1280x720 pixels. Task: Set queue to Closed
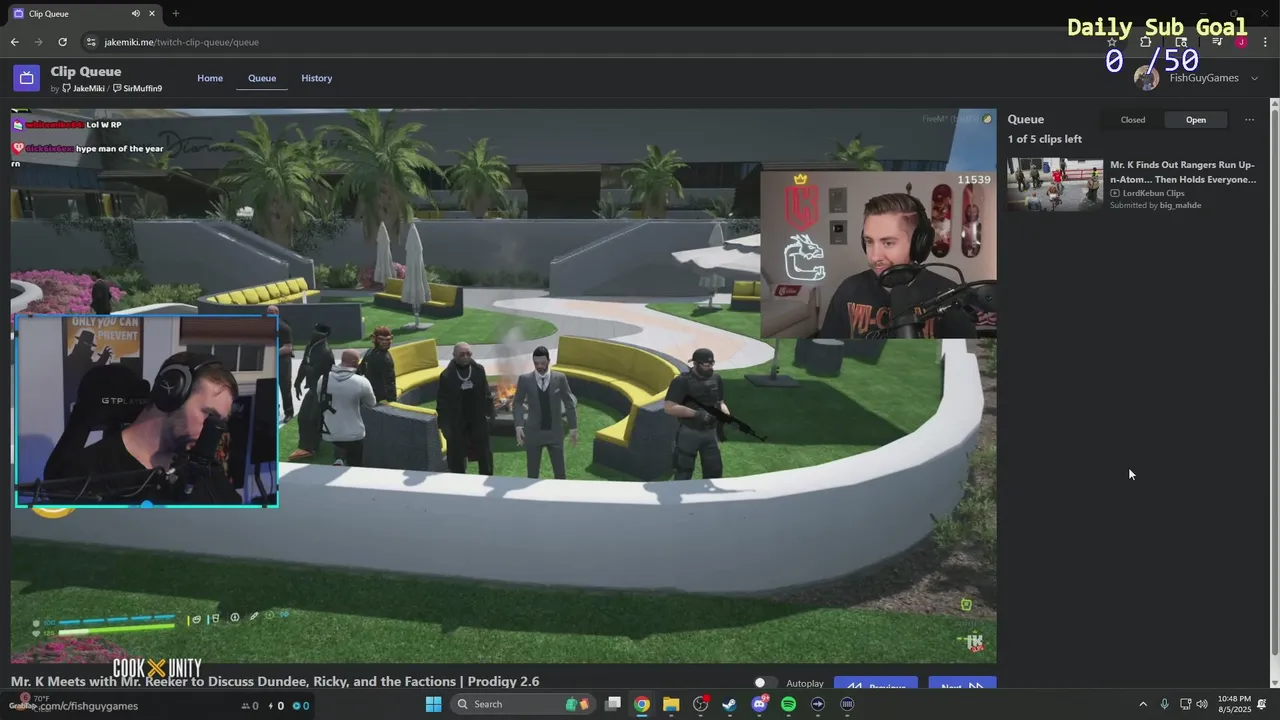pyautogui.click(x=1133, y=120)
